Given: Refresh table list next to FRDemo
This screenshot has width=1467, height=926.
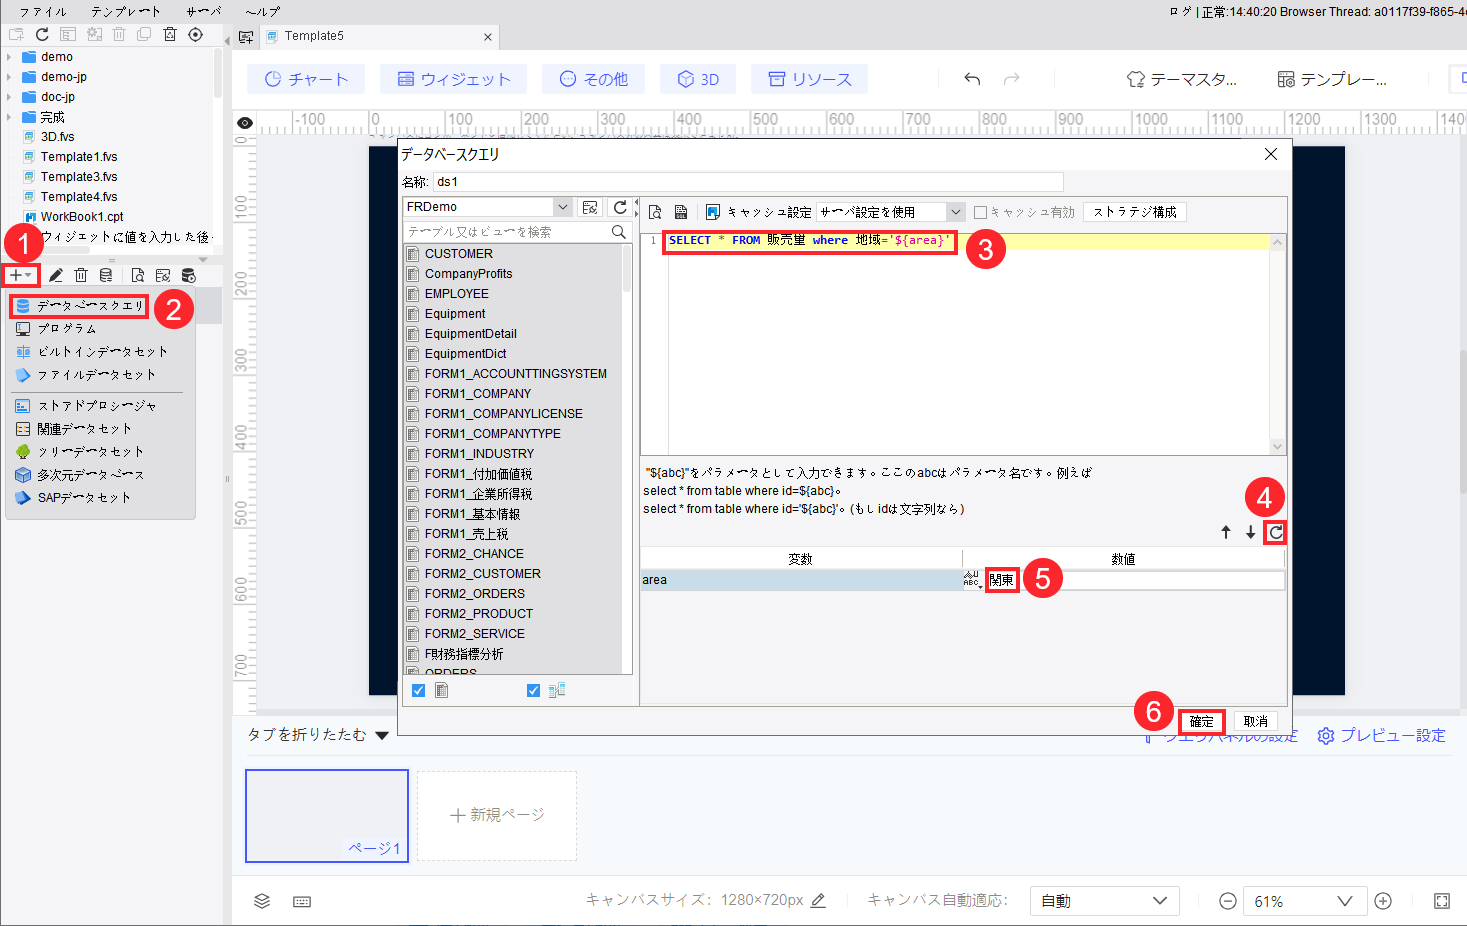Looking at the screenshot, I should [x=620, y=207].
